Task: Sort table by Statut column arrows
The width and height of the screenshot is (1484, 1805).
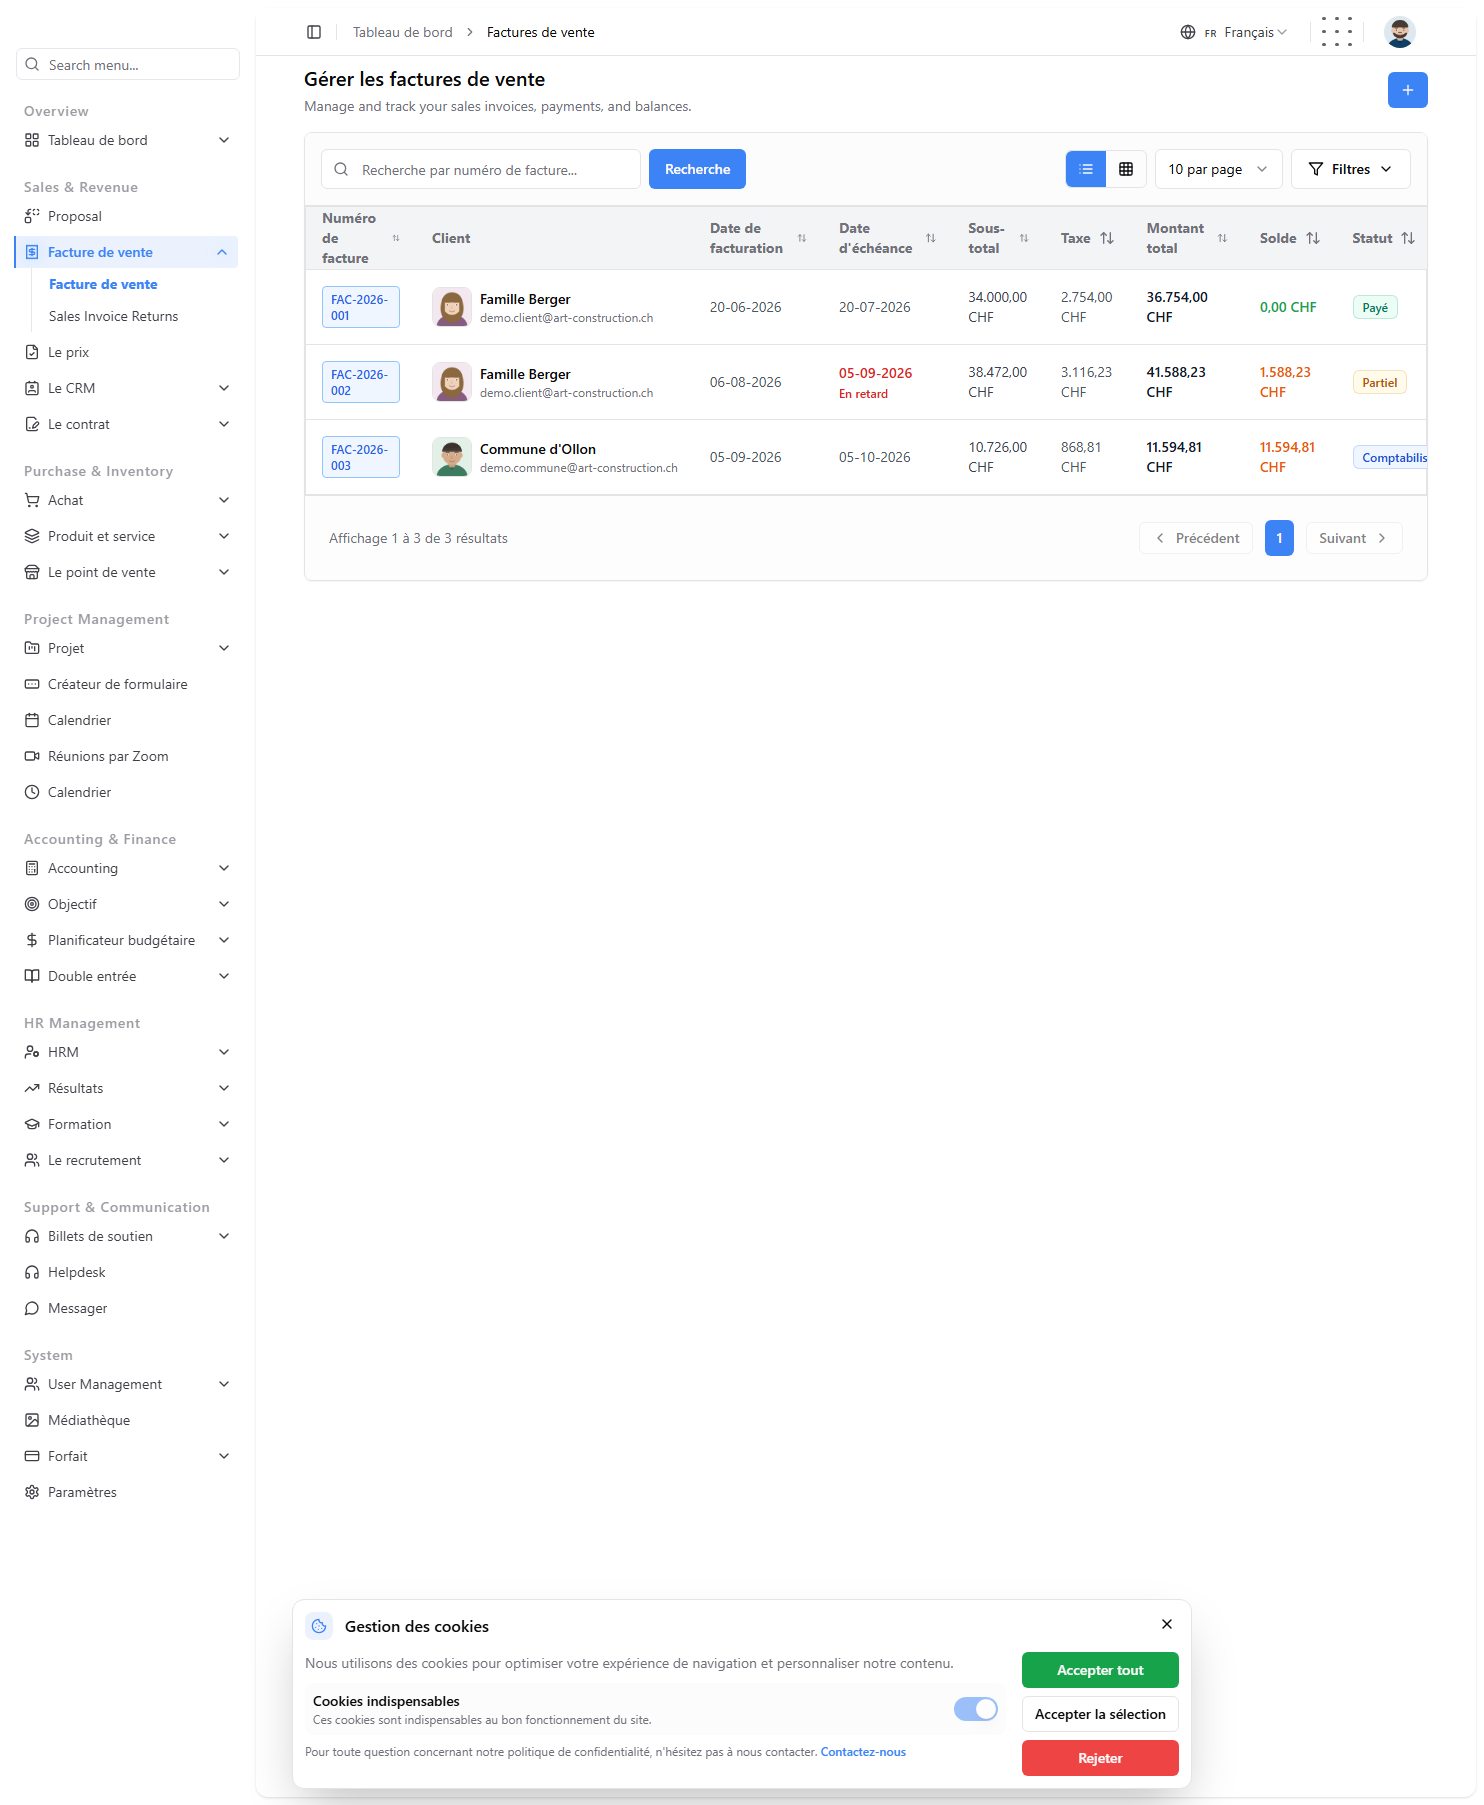Action: 1408,238
